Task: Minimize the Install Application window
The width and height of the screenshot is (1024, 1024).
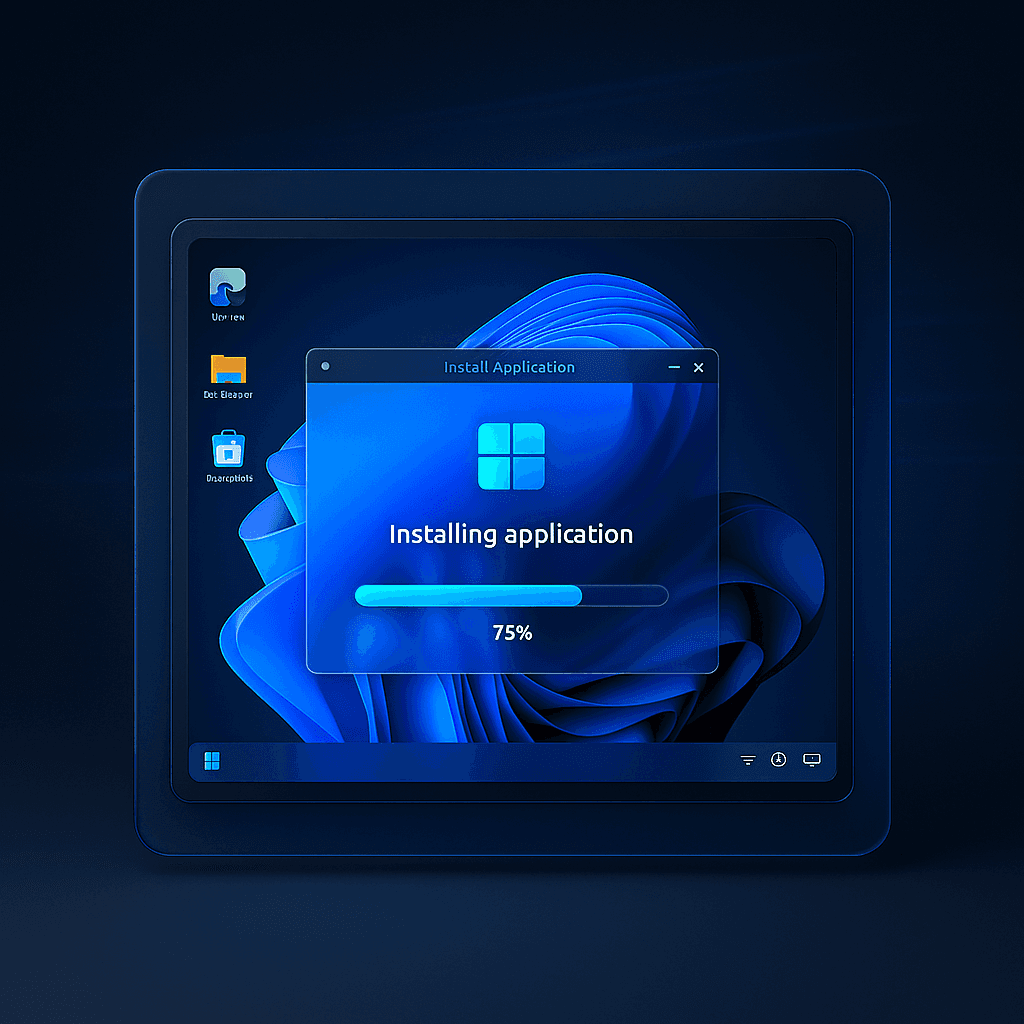Action: click(x=674, y=368)
